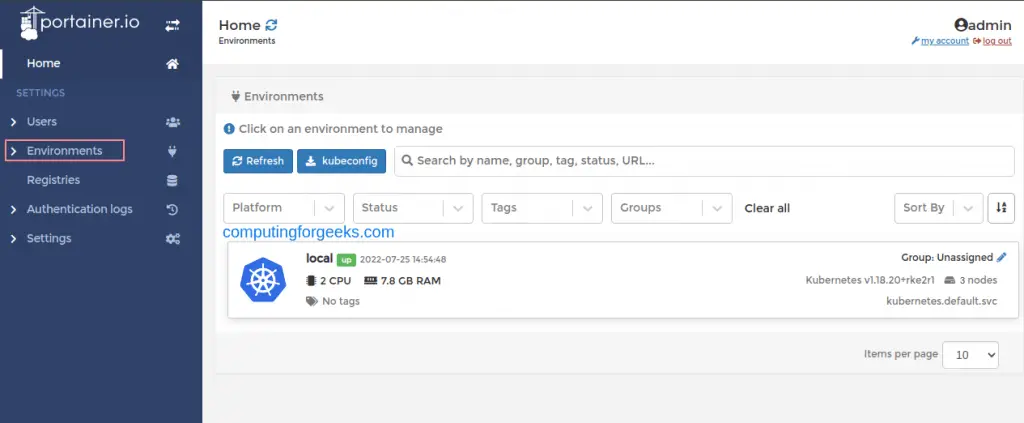Click the Authentication logs history icon
The width and height of the screenshot is (1024, 423).
[x=172, y=210]
